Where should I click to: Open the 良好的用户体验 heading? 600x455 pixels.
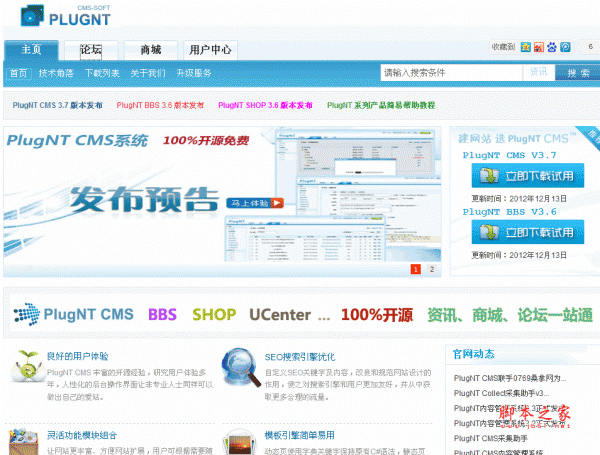[x=78, y=357]
